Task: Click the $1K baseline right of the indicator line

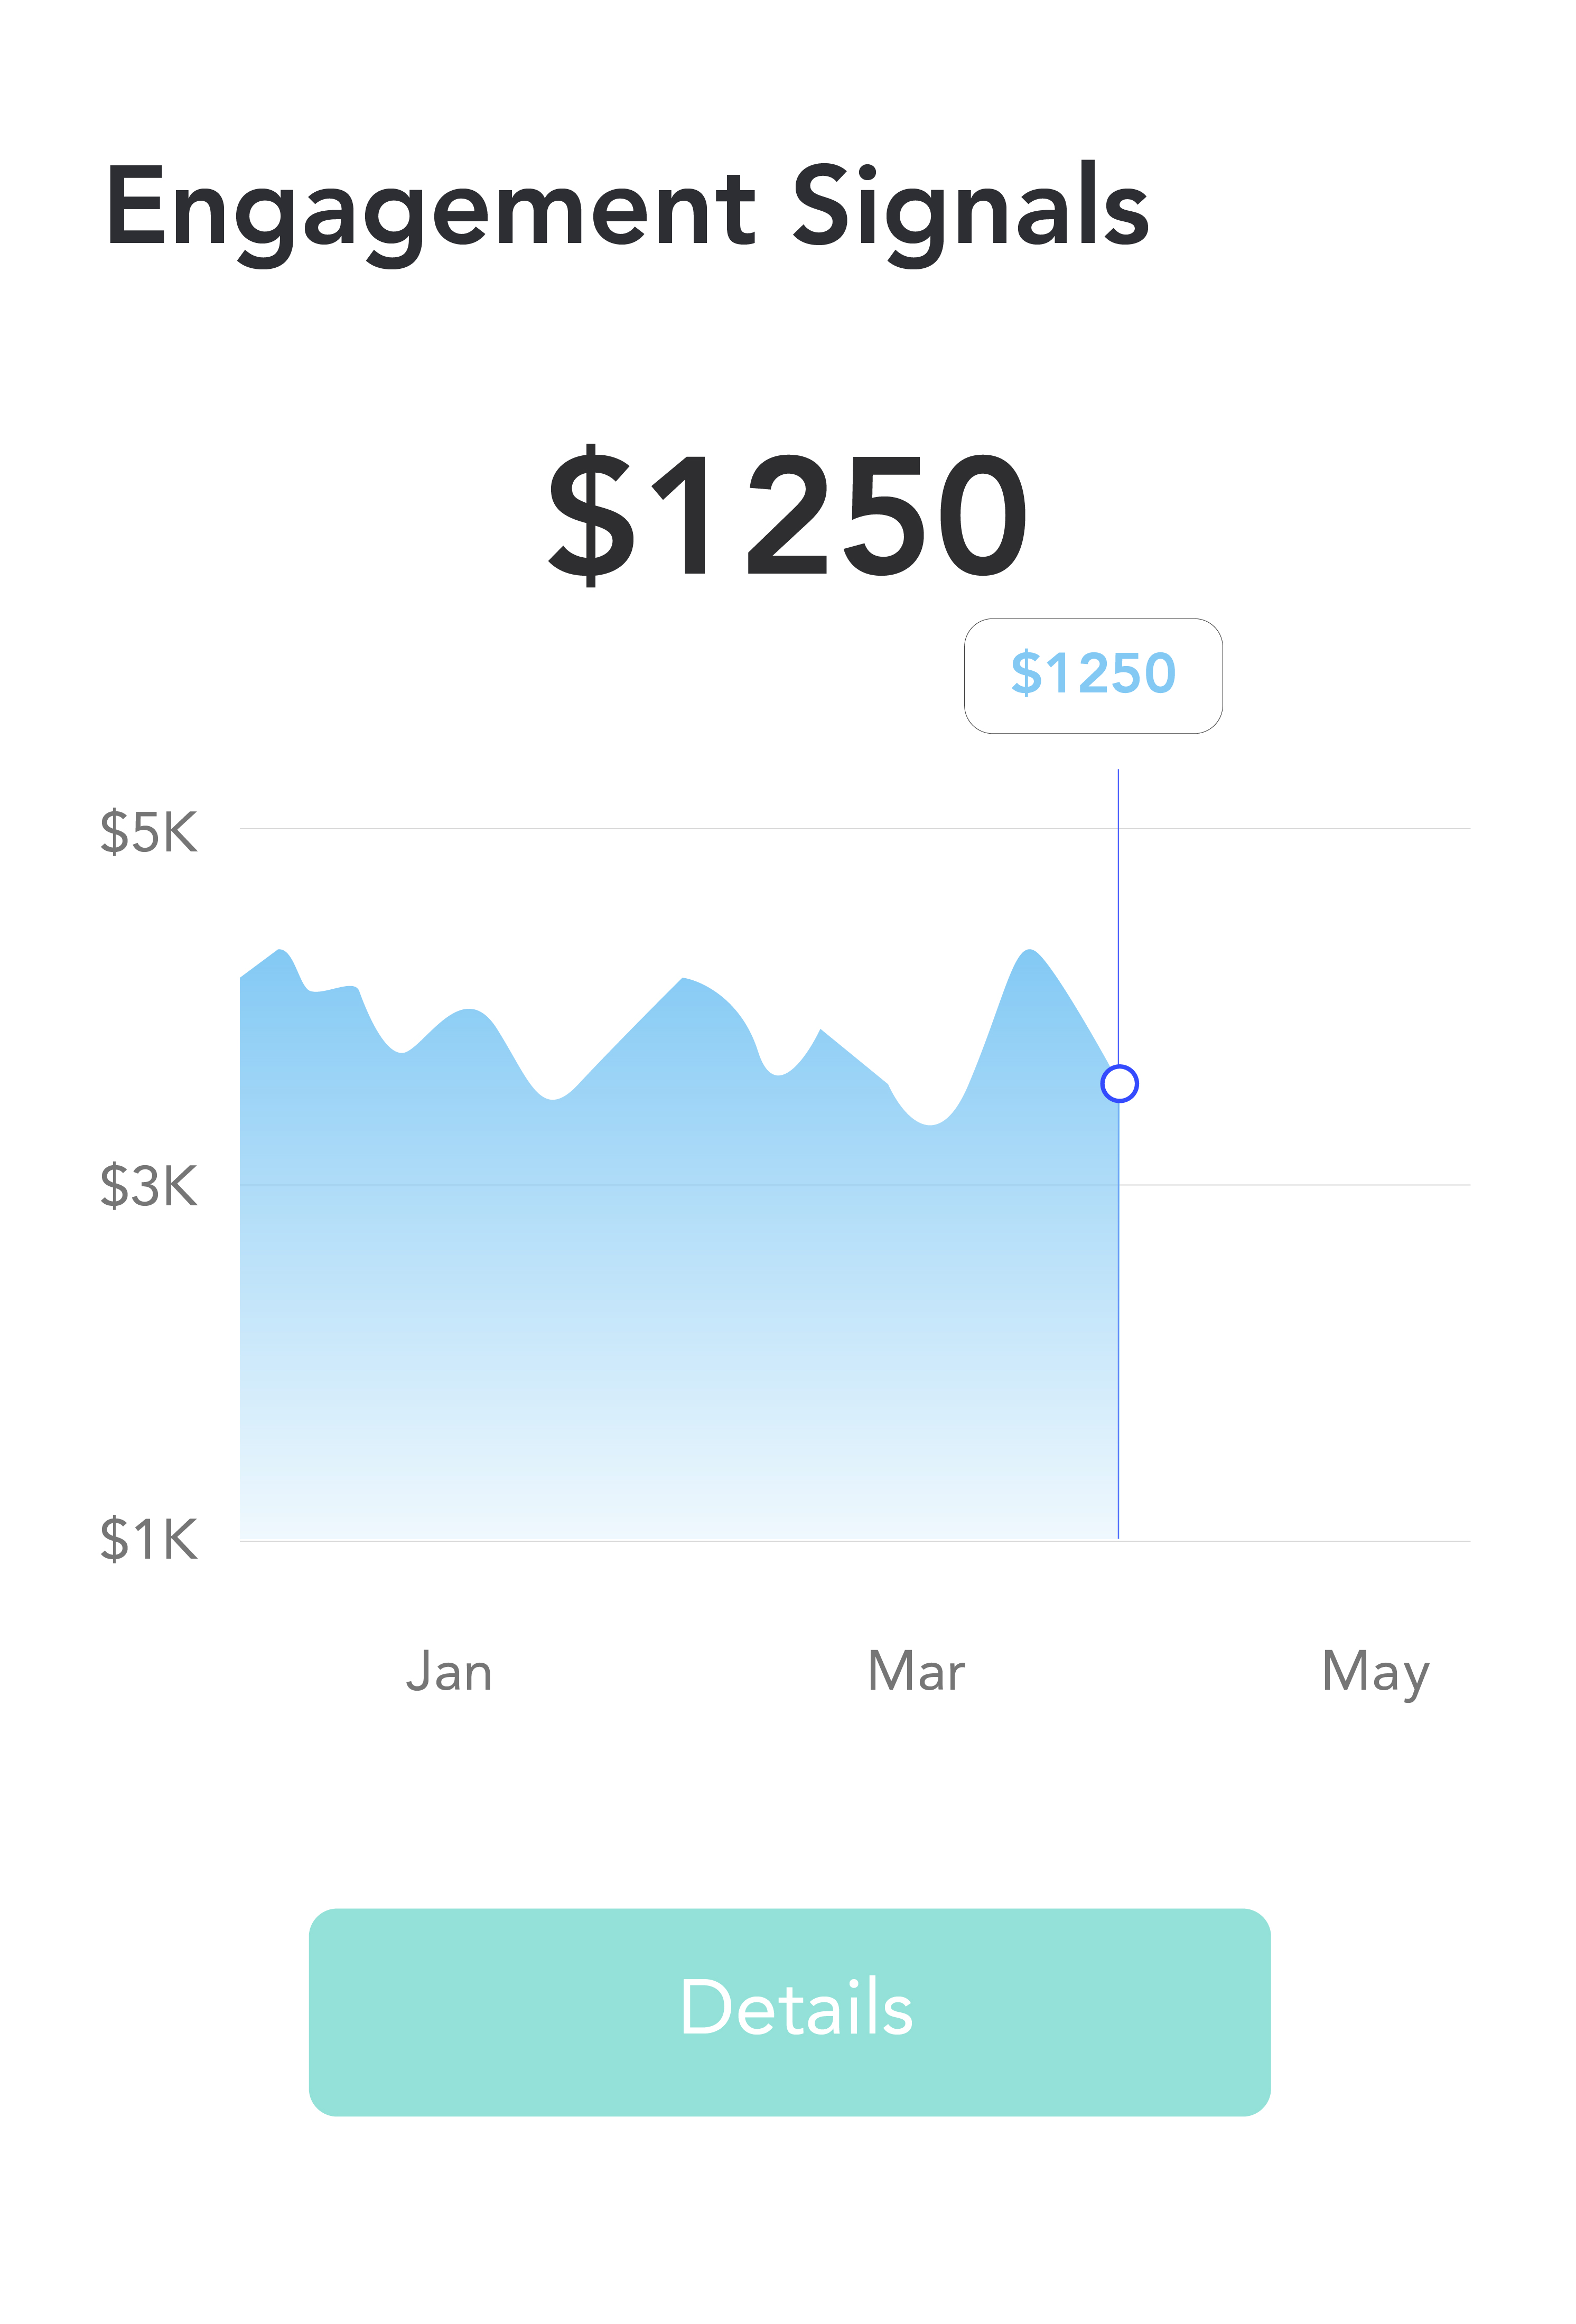Action: pyautogui.click(x=1300, y=1541)
